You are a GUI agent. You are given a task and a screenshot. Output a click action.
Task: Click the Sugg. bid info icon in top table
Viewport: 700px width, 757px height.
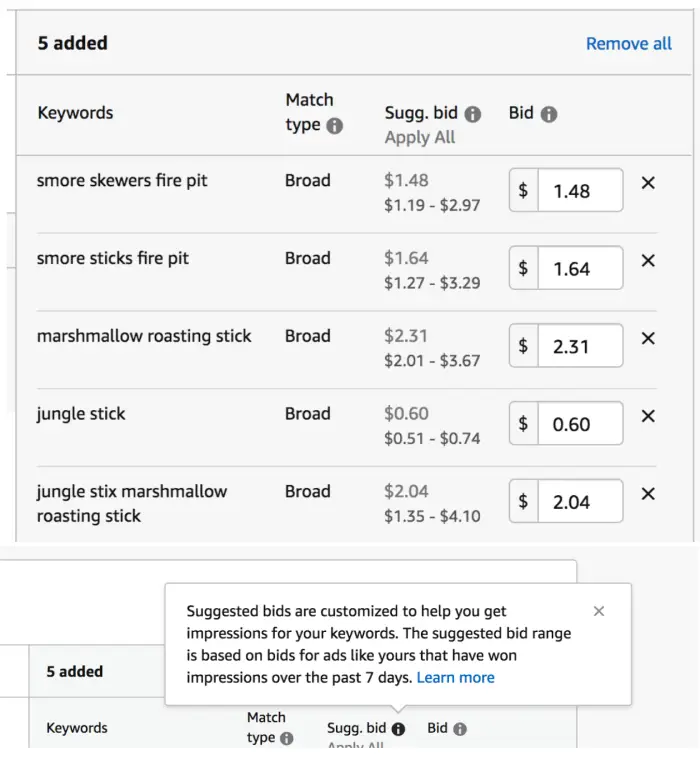pyautogui.click(x=473, y=114)
